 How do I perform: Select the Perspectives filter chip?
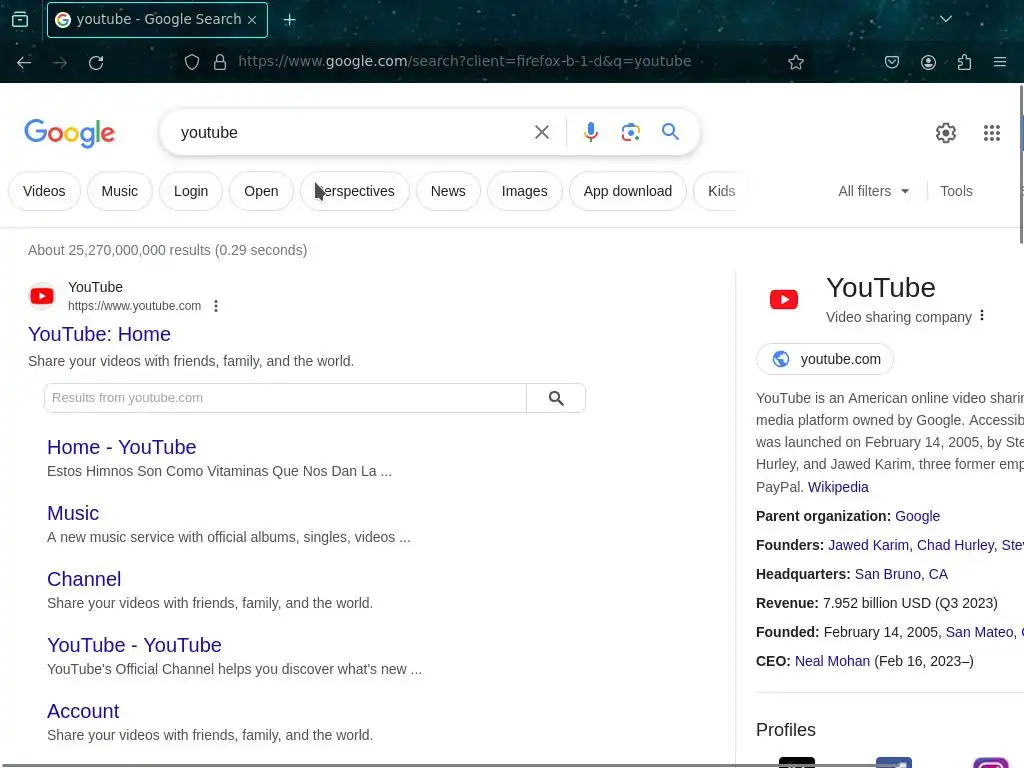click(355, 191)
